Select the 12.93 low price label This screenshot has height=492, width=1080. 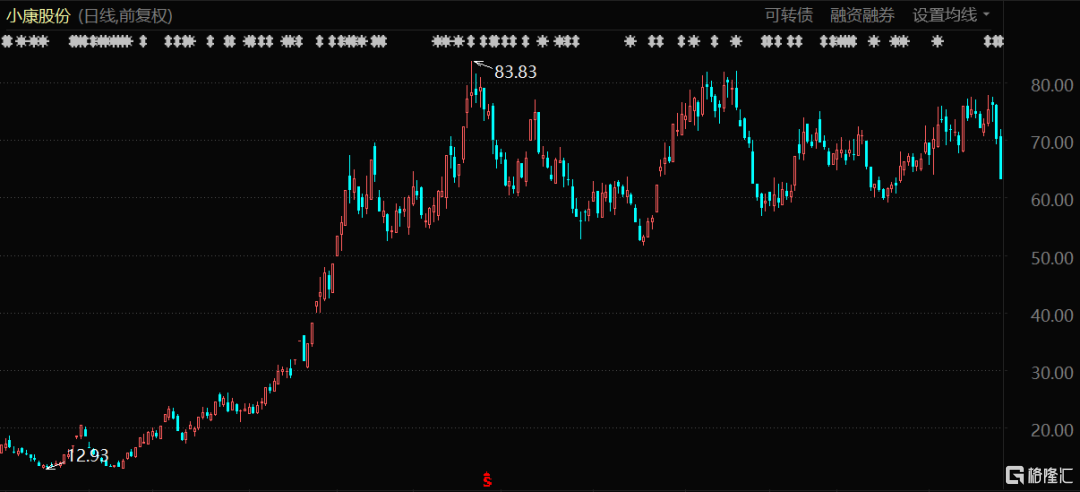pyautogui.click(x=88, y=455)
